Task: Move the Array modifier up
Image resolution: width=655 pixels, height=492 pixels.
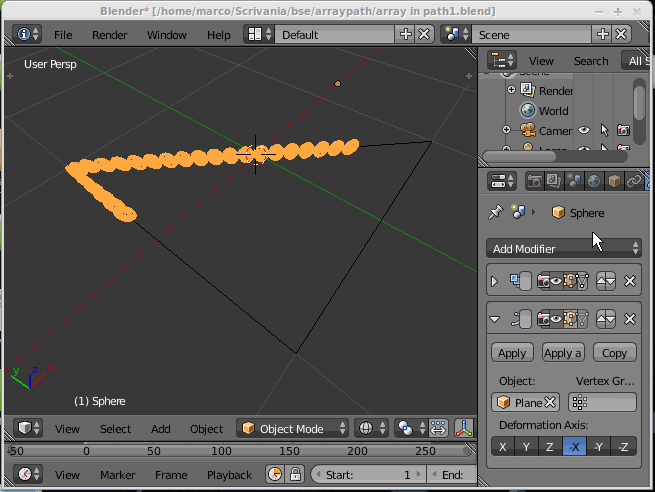Action: 601,281
